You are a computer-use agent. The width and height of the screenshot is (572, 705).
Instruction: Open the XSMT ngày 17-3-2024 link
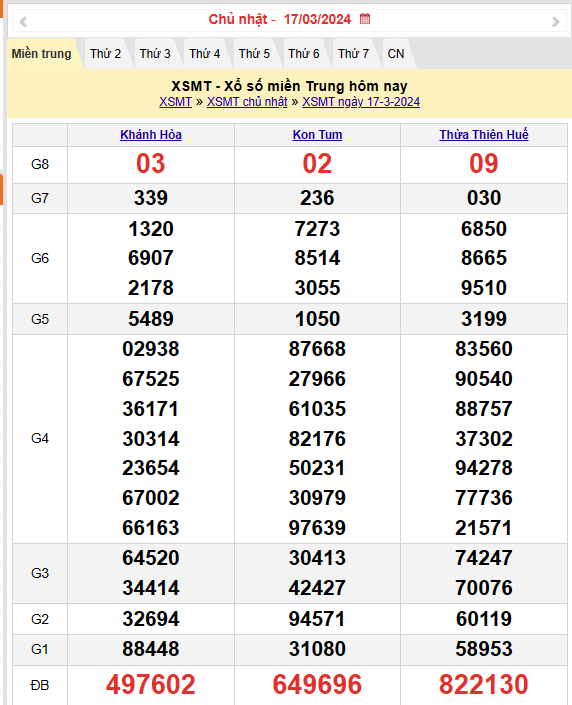click(x=361, y=102)
